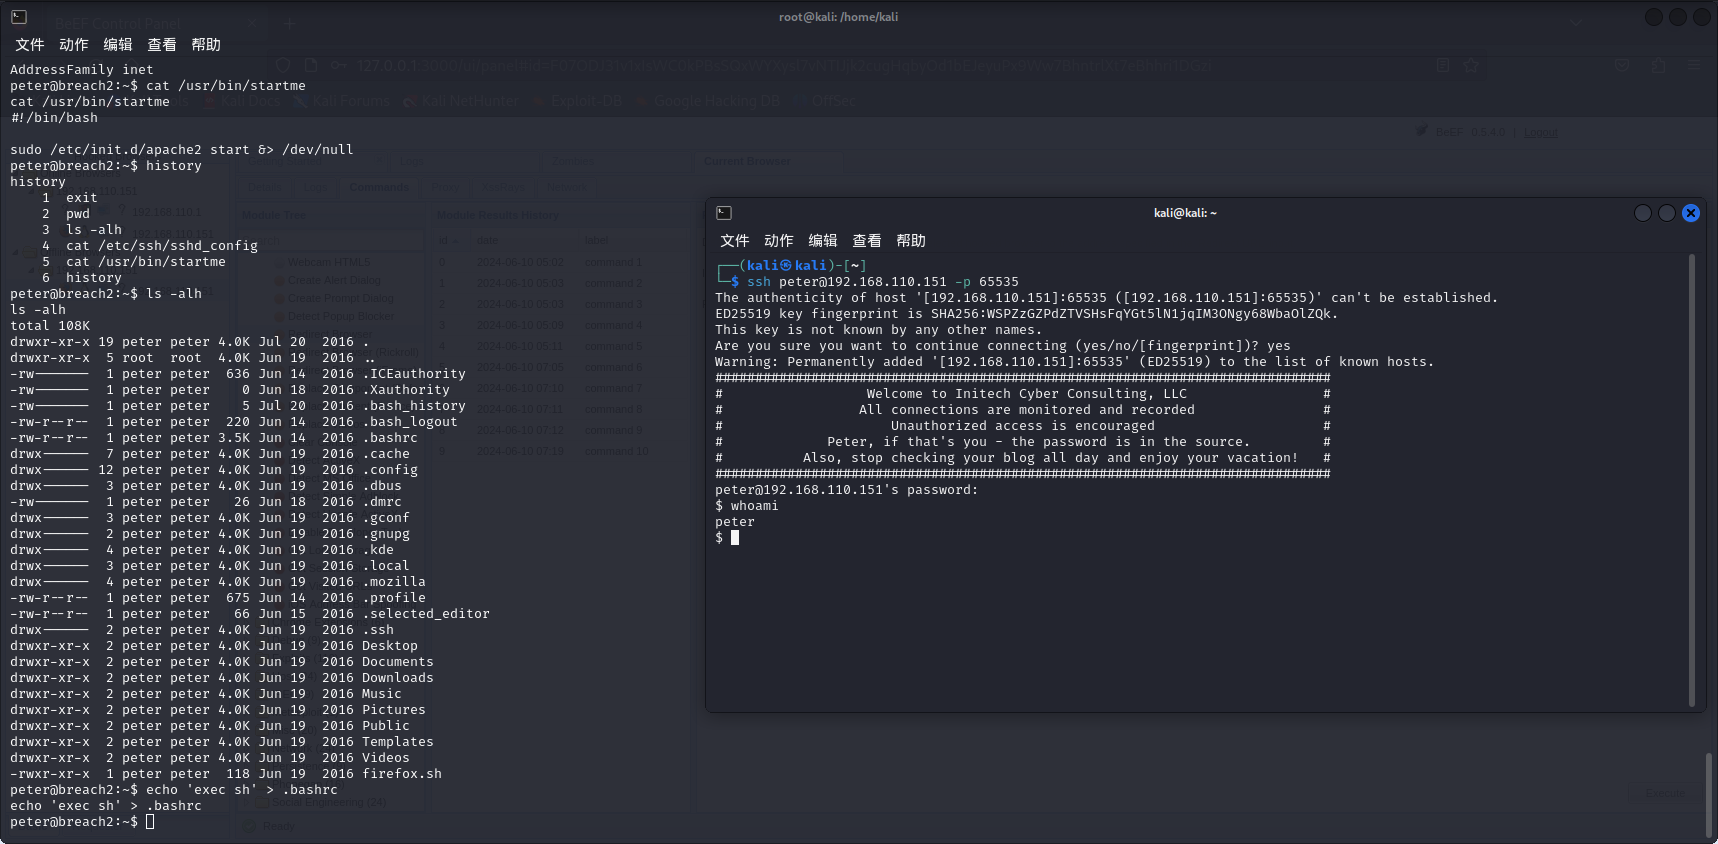Image resolution: width=1718 pixels, height=844 pixels.
Task: Click '.config' directory in the listing
Action: 390,470
